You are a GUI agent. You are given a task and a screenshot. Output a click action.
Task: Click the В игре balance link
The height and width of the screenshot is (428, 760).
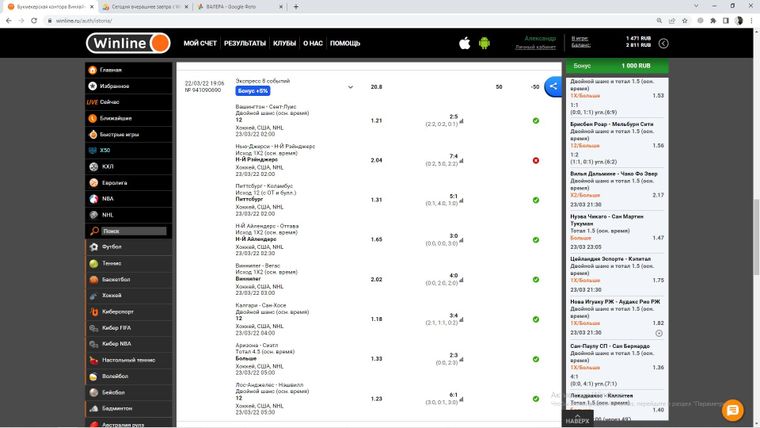coord(580,38)
